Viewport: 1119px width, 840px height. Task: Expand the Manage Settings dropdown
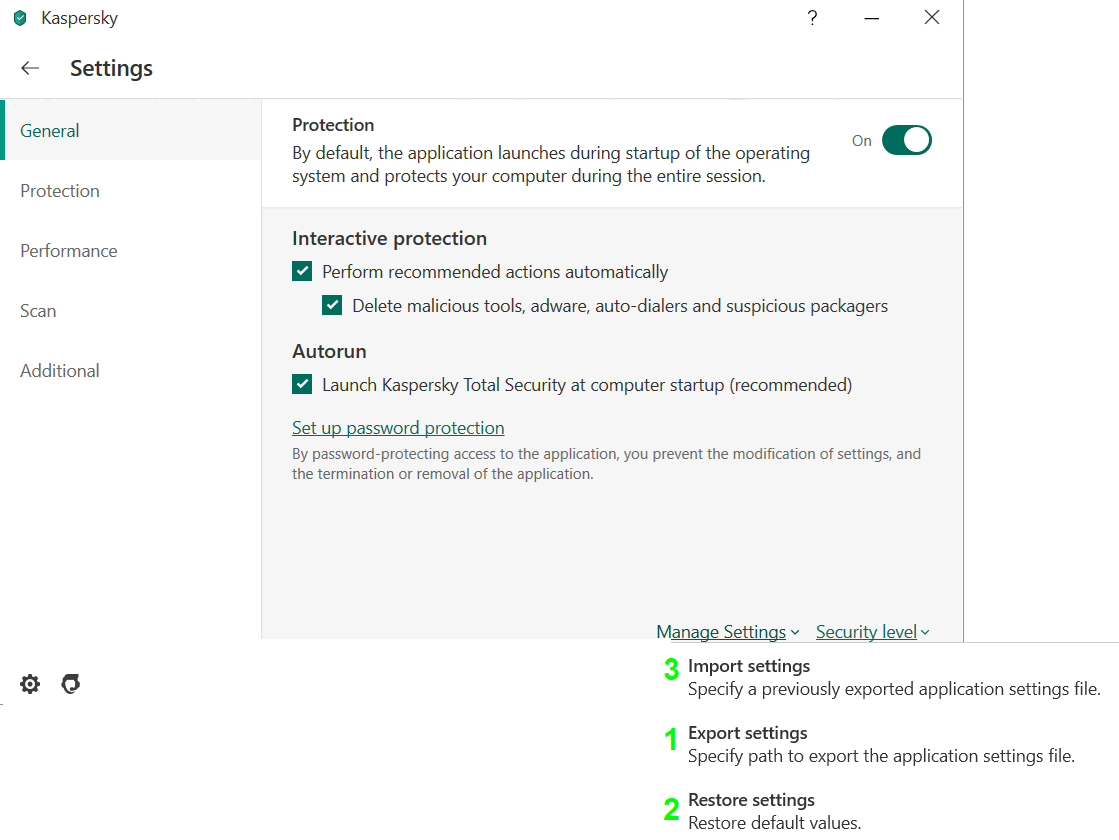pyautogui.click(x=728, y=632)
